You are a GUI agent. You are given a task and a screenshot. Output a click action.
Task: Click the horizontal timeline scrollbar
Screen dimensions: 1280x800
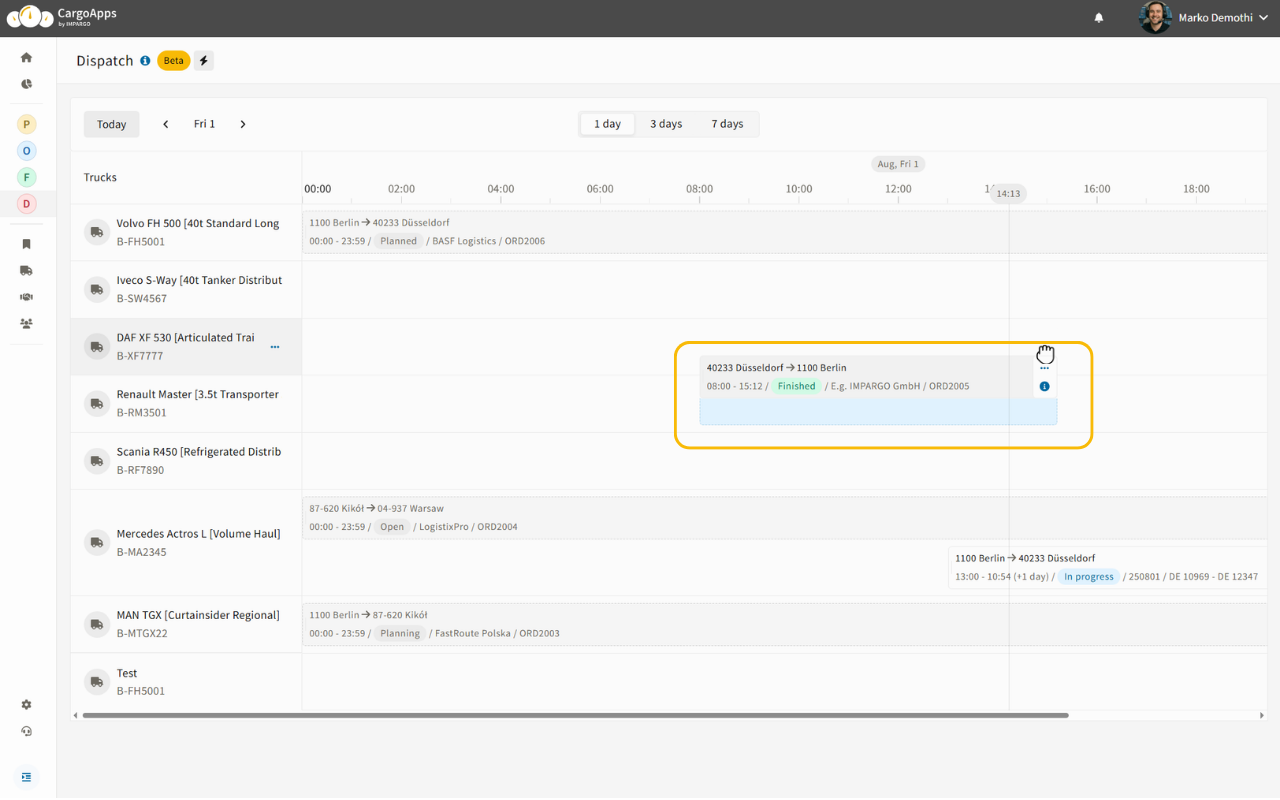pyautogui.click(x=575, y=715)
